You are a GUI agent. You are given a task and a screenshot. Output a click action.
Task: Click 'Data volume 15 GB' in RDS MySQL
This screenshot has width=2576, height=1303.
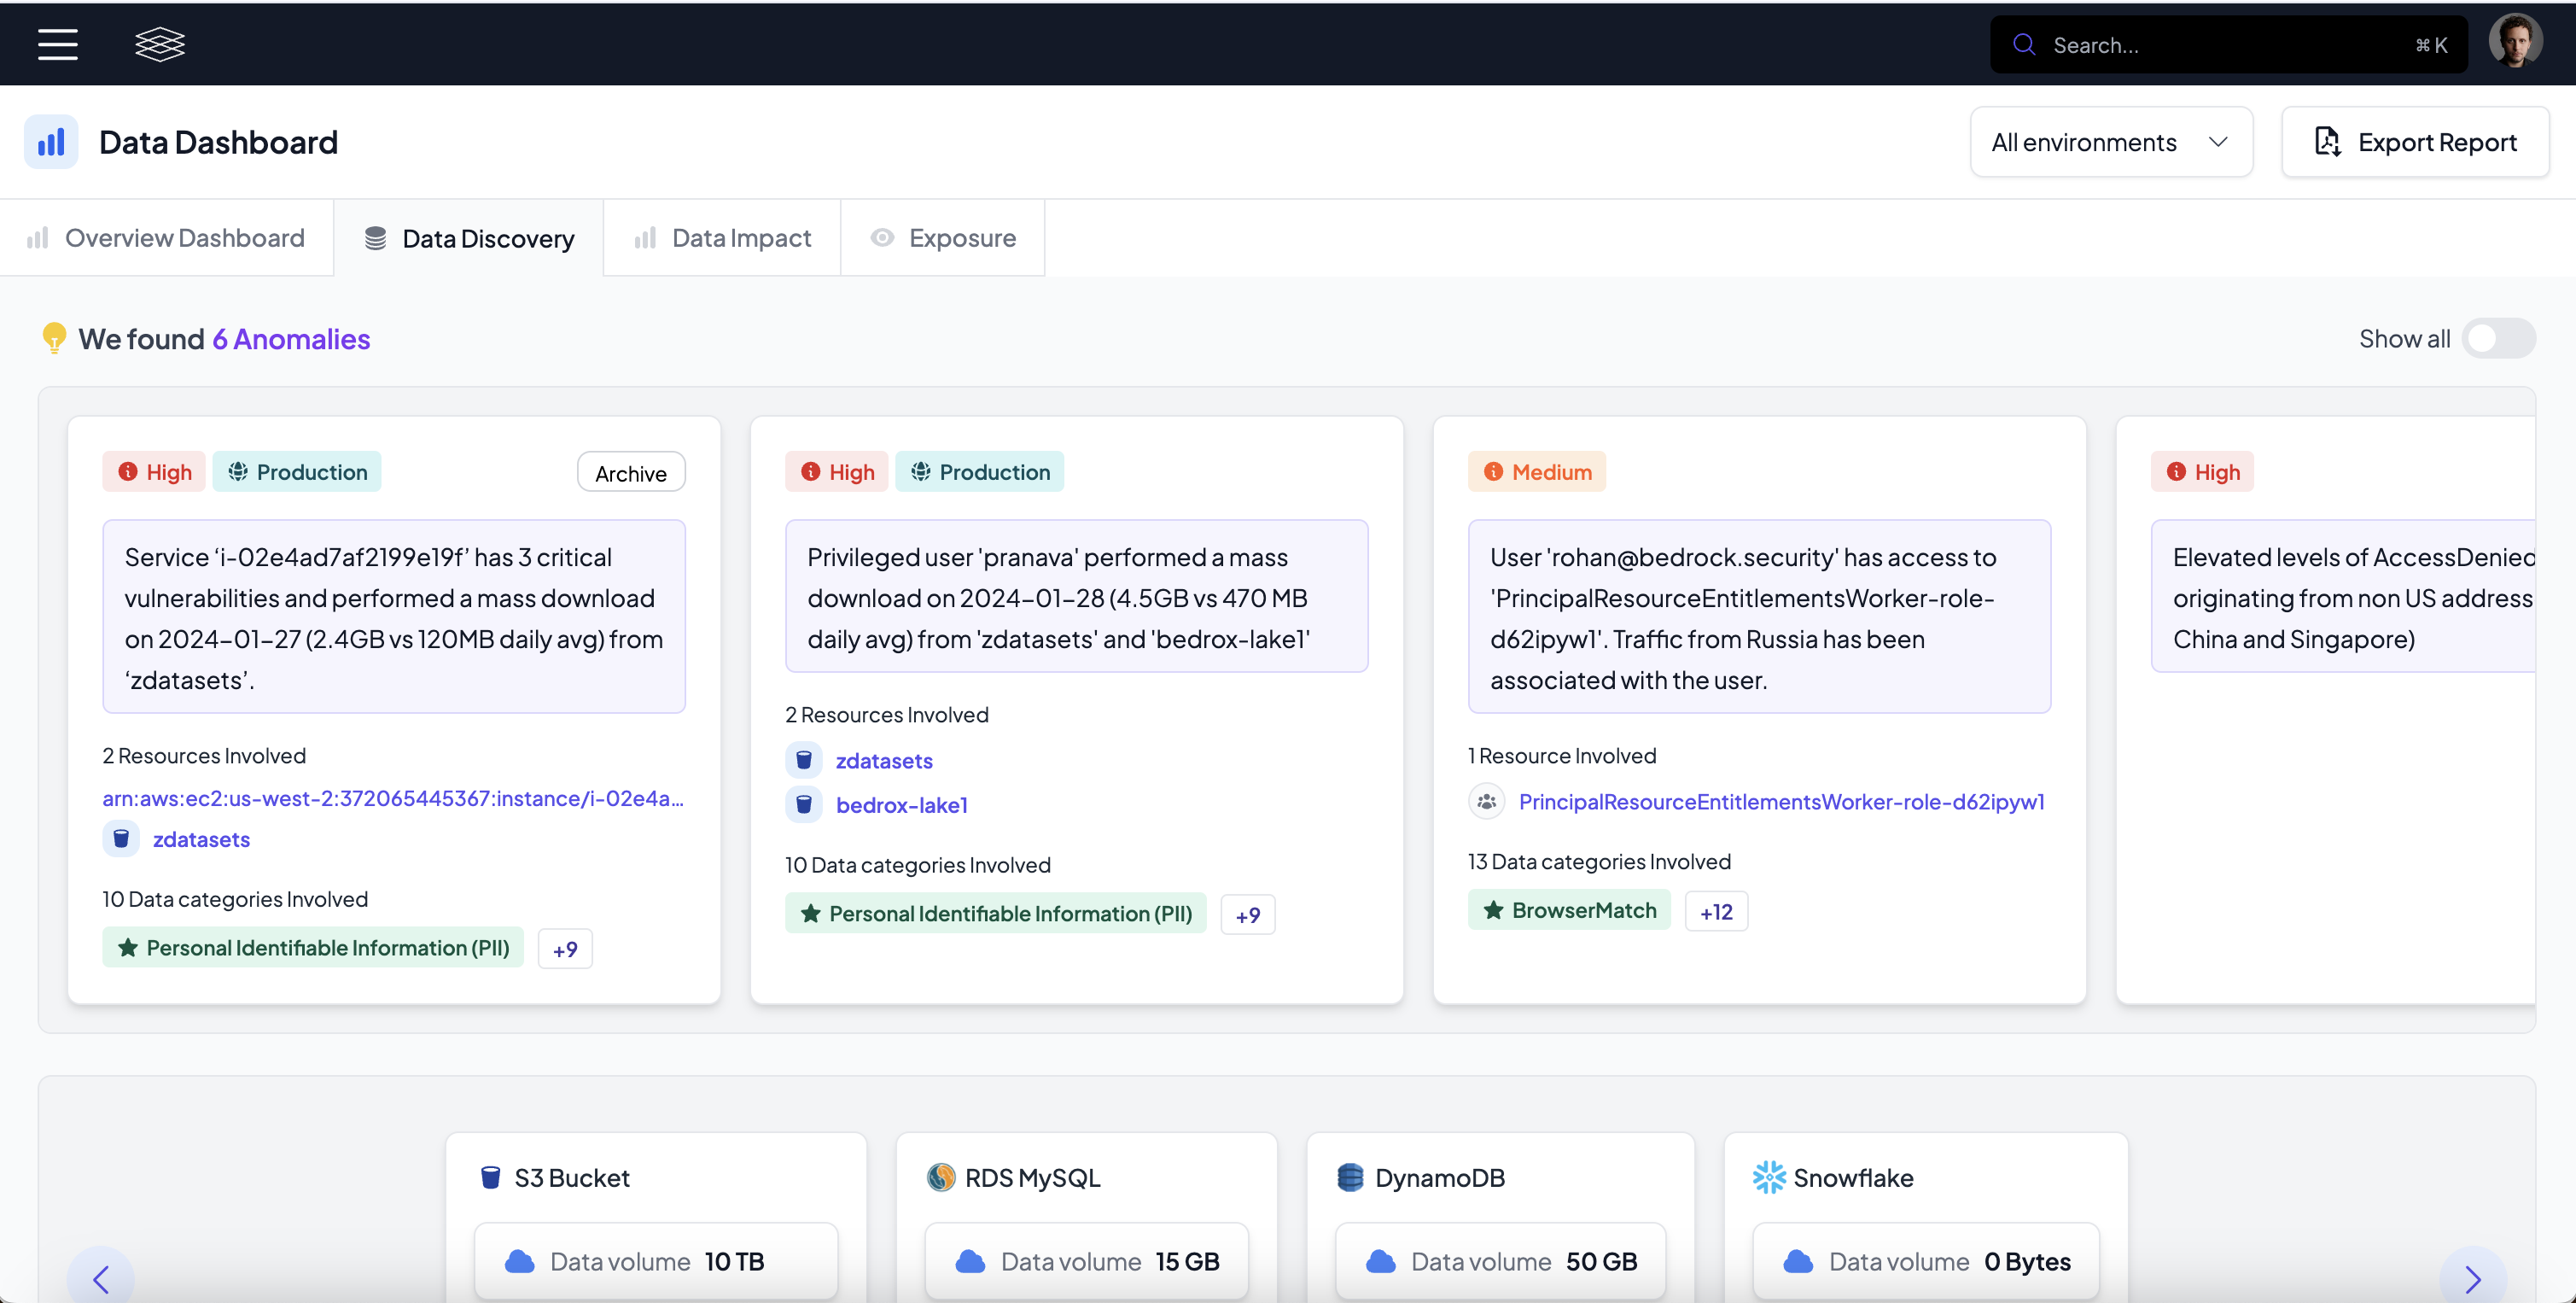(1087, 1261)
